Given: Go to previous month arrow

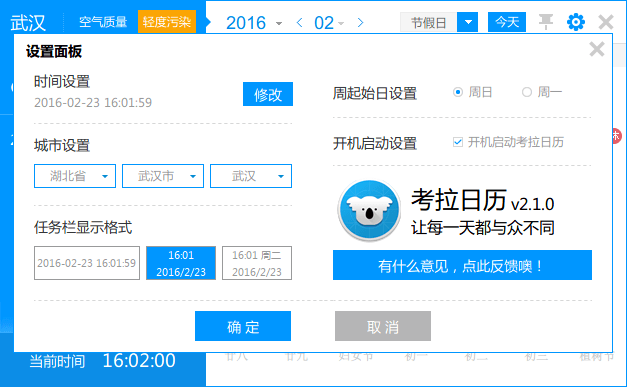Looking at the screenshot, I should click(x=299, y=22).
